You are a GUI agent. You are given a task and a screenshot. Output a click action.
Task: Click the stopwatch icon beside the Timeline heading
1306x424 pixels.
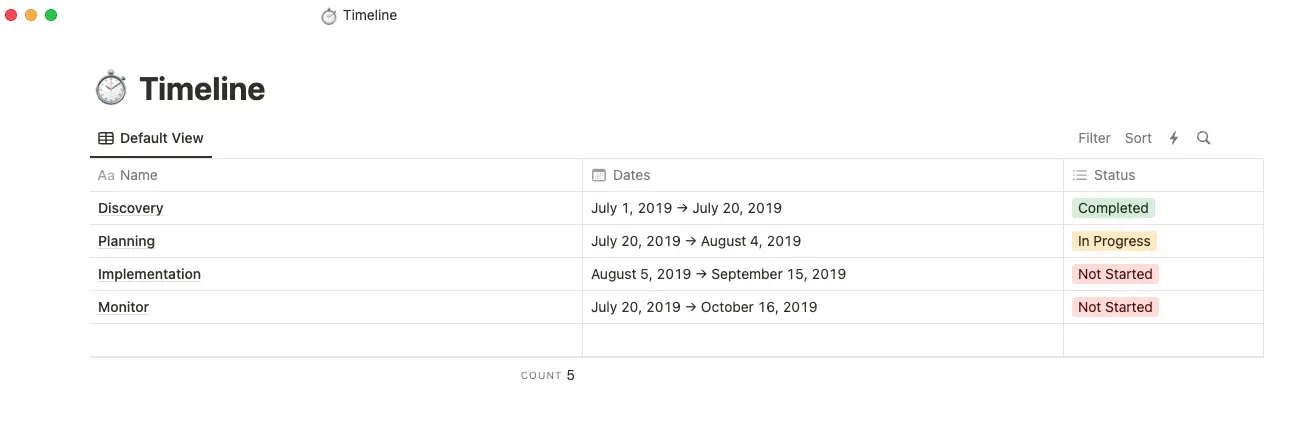111,89
